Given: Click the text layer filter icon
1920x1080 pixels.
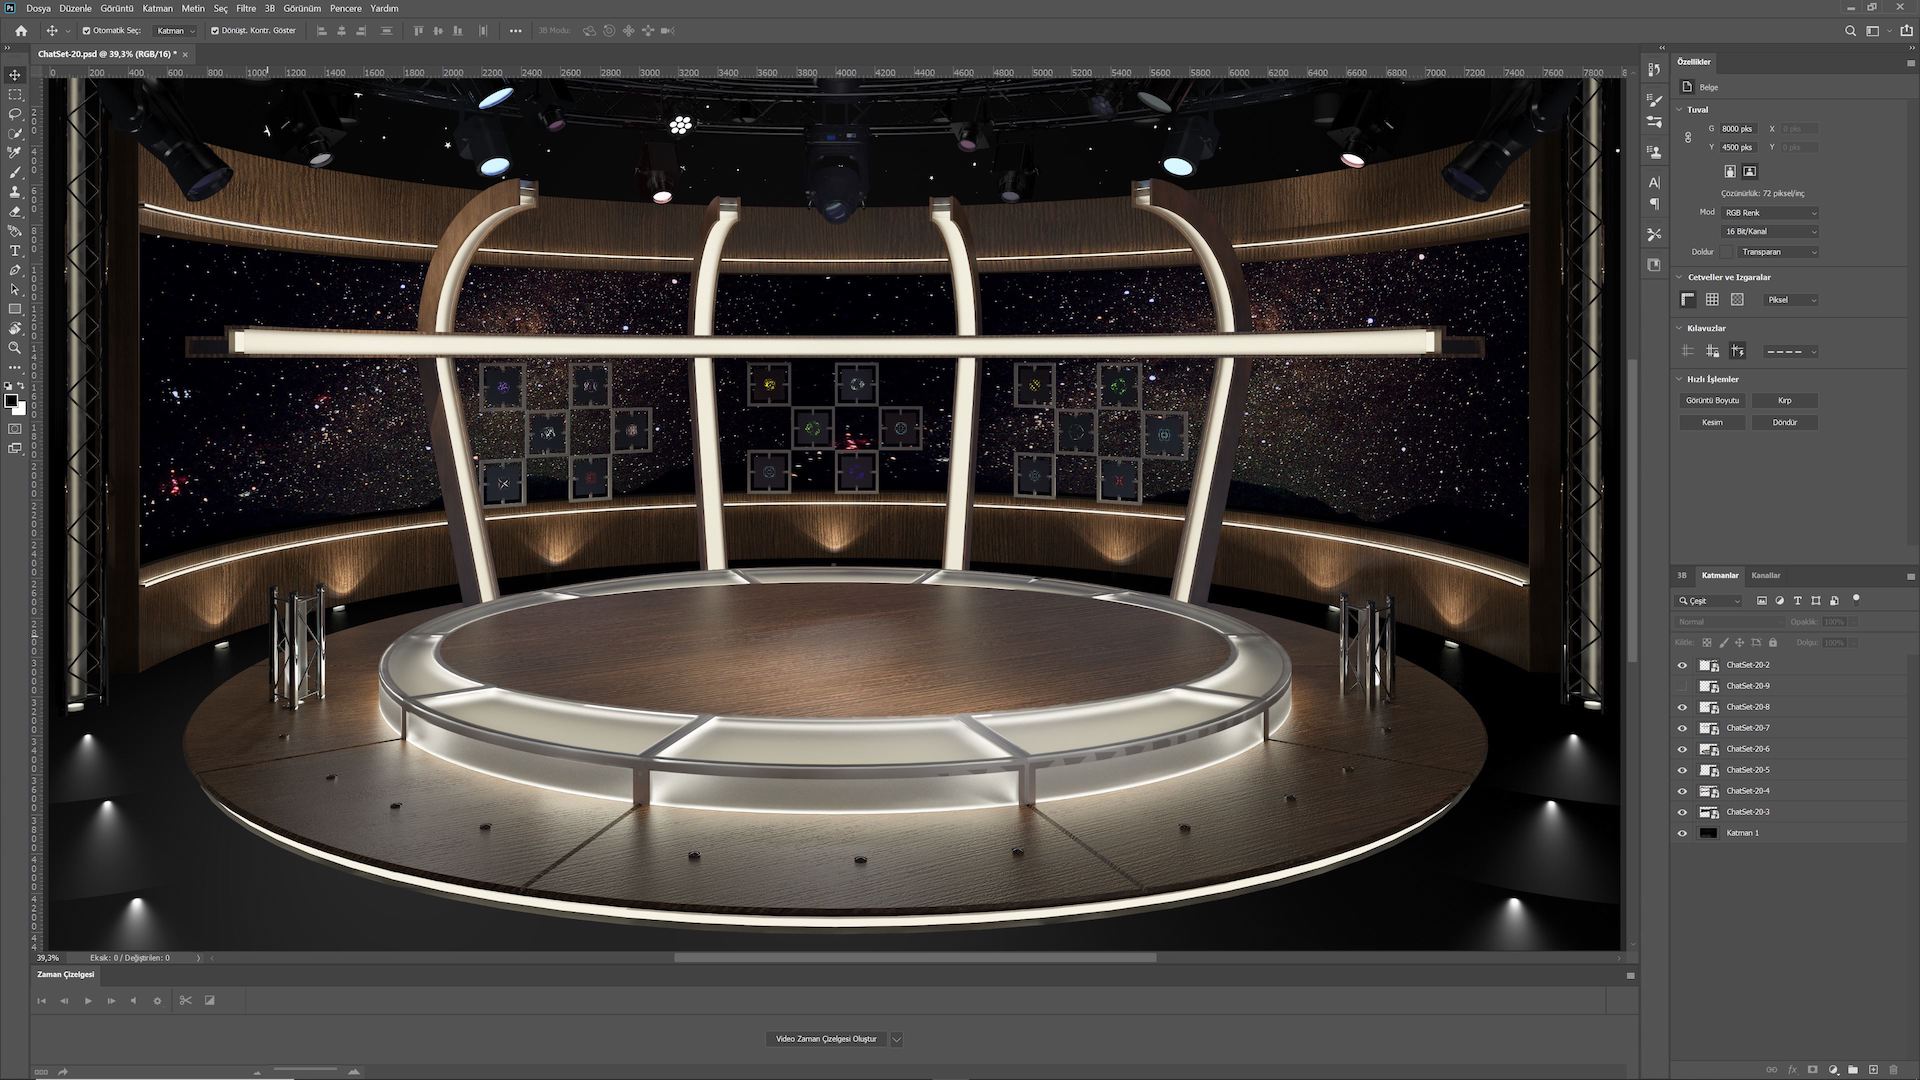Looking at the screenshot, I should pos(1797,601).
